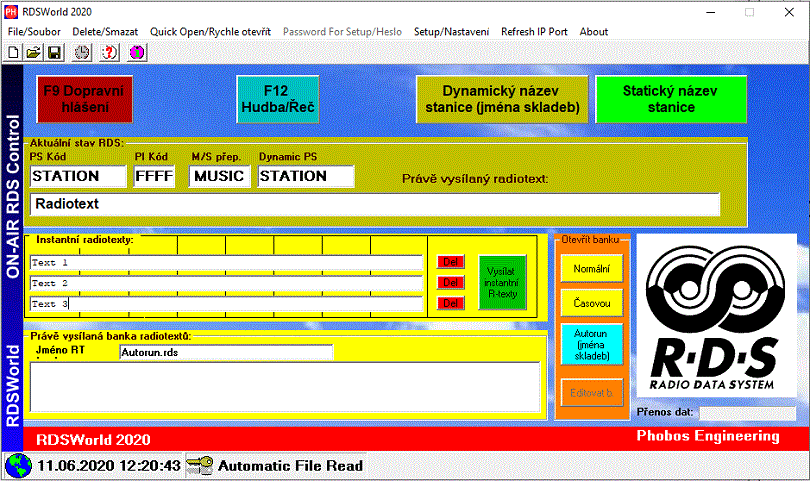Click the large radiotext bank text area
This screenshot has height=481, width=810.
coord(285,387)
